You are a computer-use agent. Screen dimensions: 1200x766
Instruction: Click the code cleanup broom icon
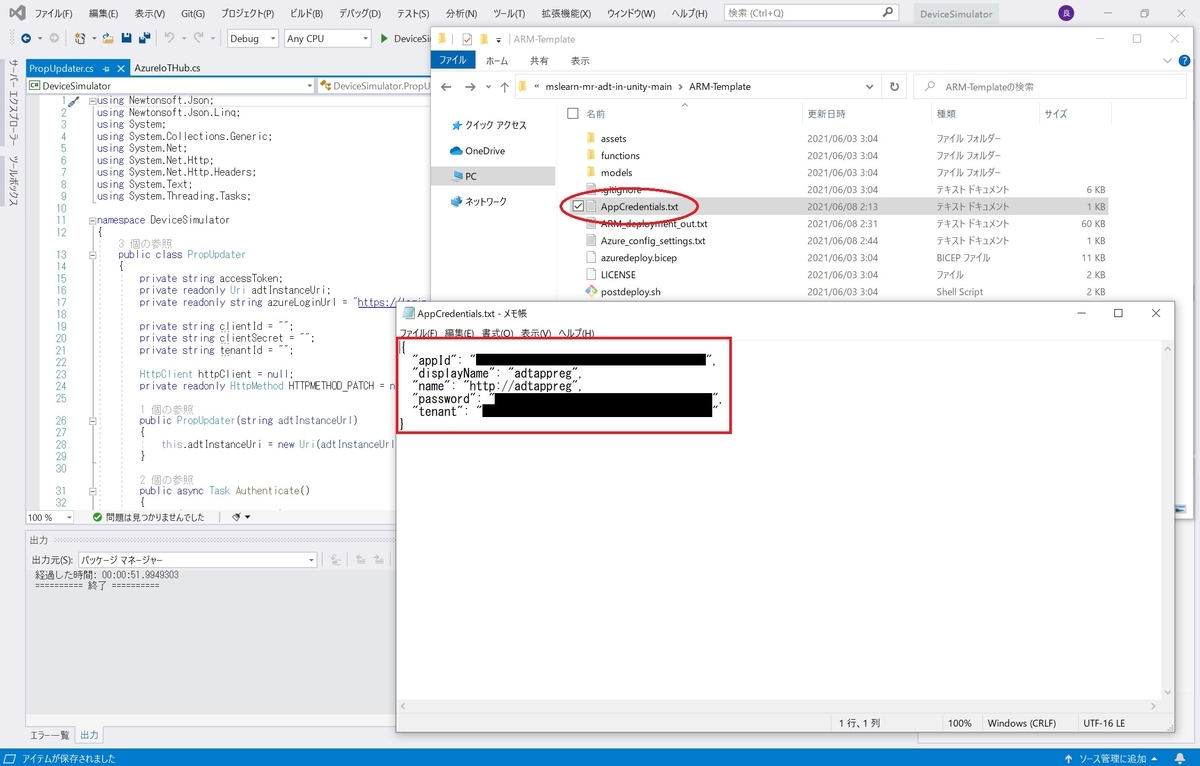[x=237, y=517]
